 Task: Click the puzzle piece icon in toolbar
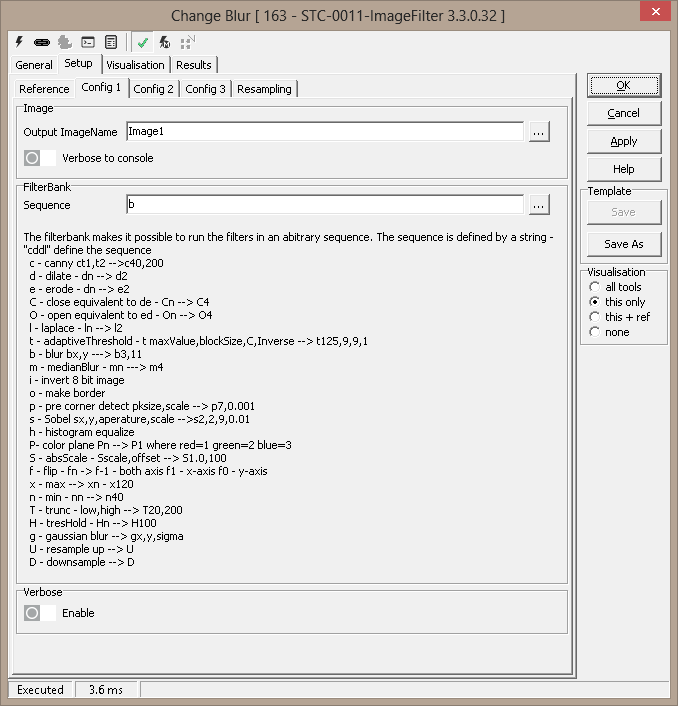click(64, 43)
